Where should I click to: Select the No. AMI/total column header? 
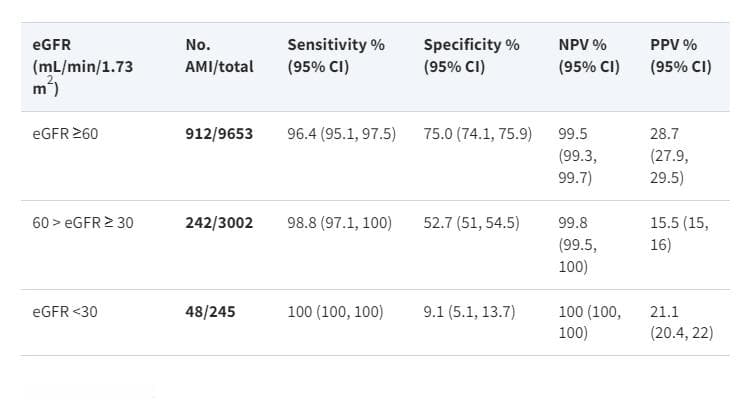pyautogui.click(x=219, y=56)
